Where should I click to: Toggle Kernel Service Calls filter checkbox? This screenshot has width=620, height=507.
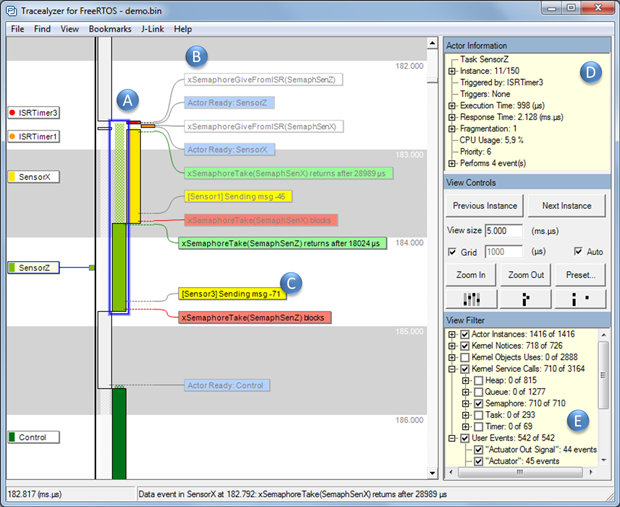tap(465, 369)
